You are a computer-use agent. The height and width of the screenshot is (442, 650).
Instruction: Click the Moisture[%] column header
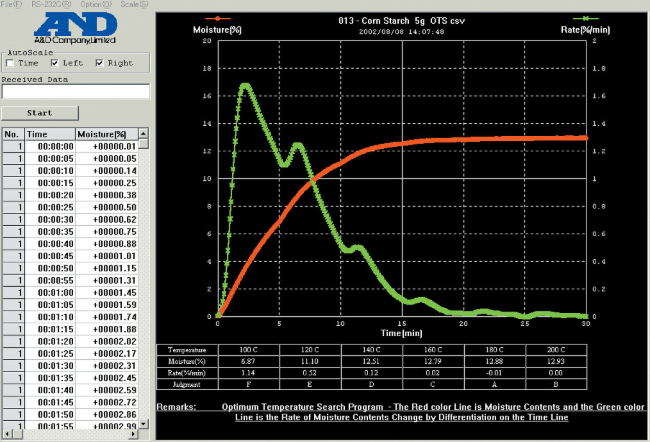[x=107, y=134]
